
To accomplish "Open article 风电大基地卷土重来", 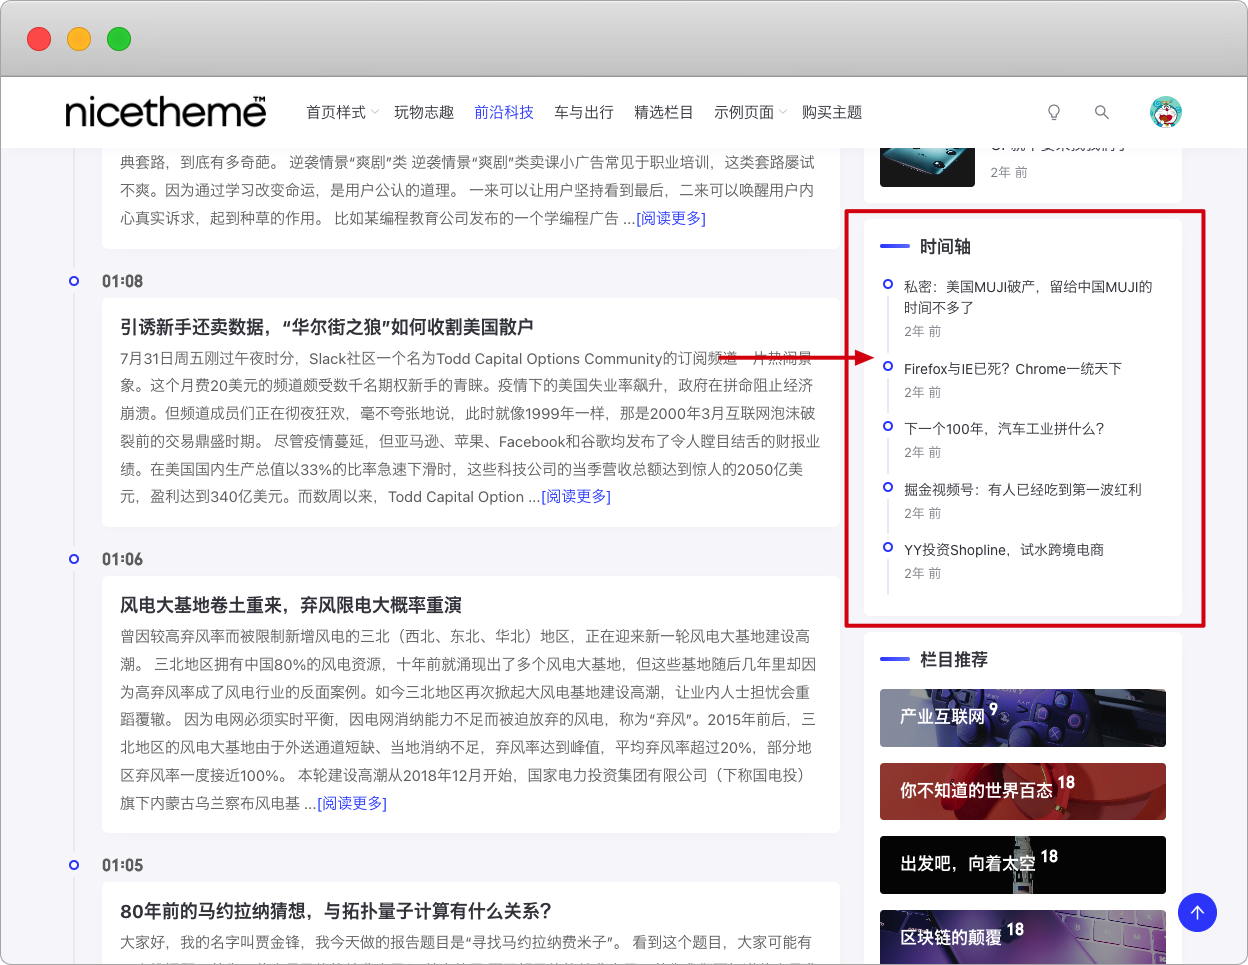I will pyautogui.click(x=291, y=605).
